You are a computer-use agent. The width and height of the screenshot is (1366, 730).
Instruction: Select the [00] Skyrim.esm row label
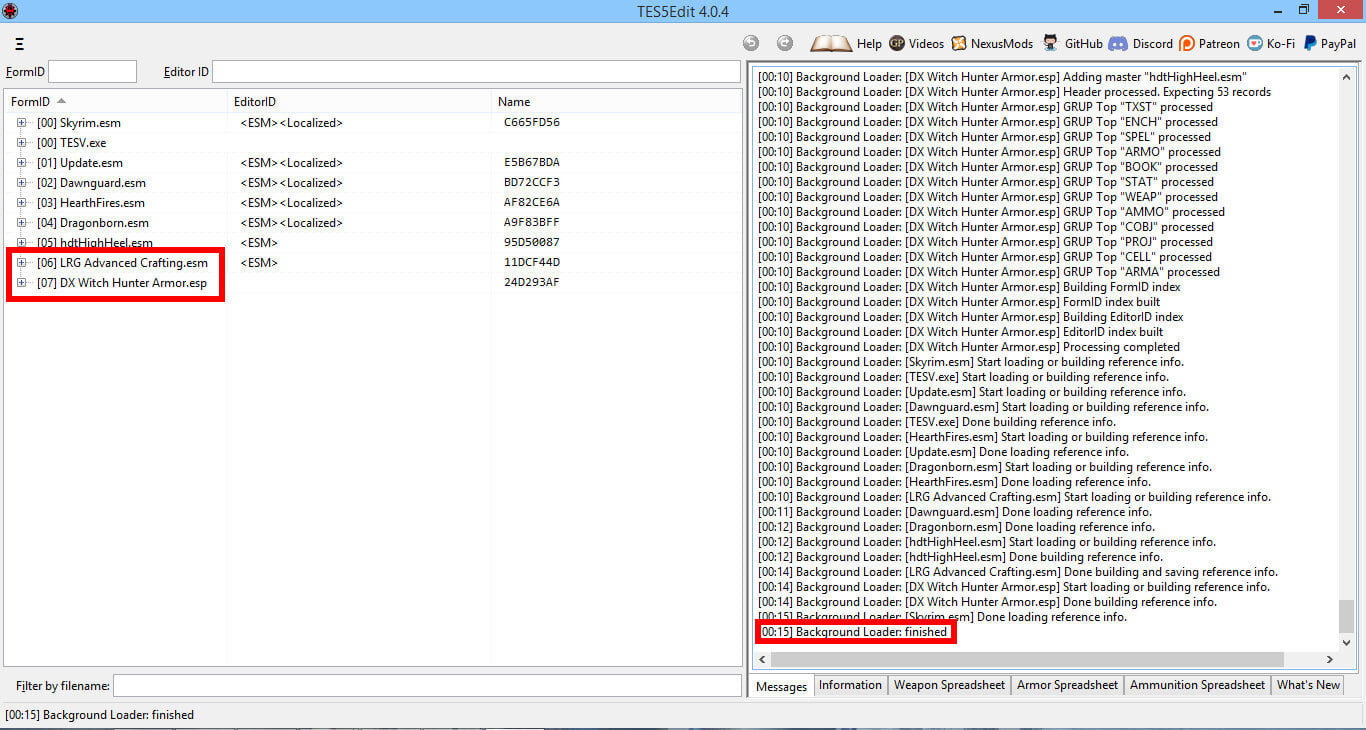(79, 123)
